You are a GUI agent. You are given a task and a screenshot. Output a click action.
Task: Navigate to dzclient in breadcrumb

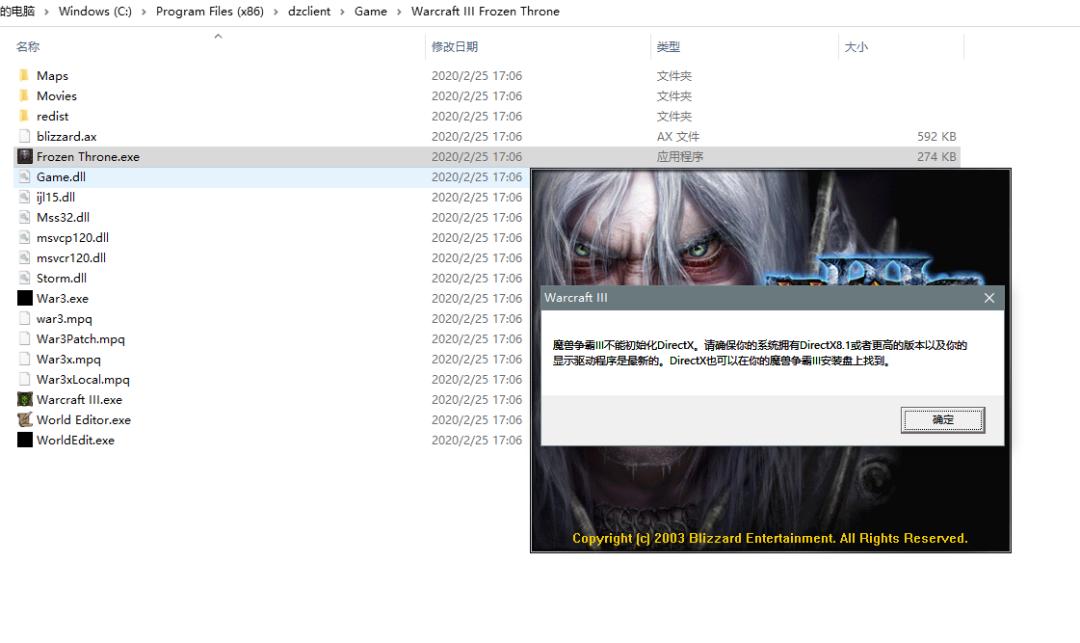309,11
